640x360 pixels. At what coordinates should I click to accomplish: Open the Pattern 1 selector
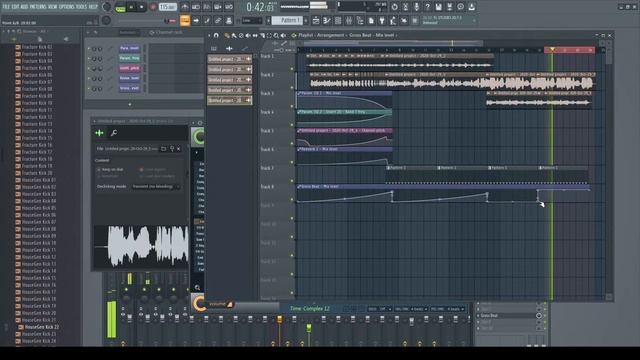288,20
